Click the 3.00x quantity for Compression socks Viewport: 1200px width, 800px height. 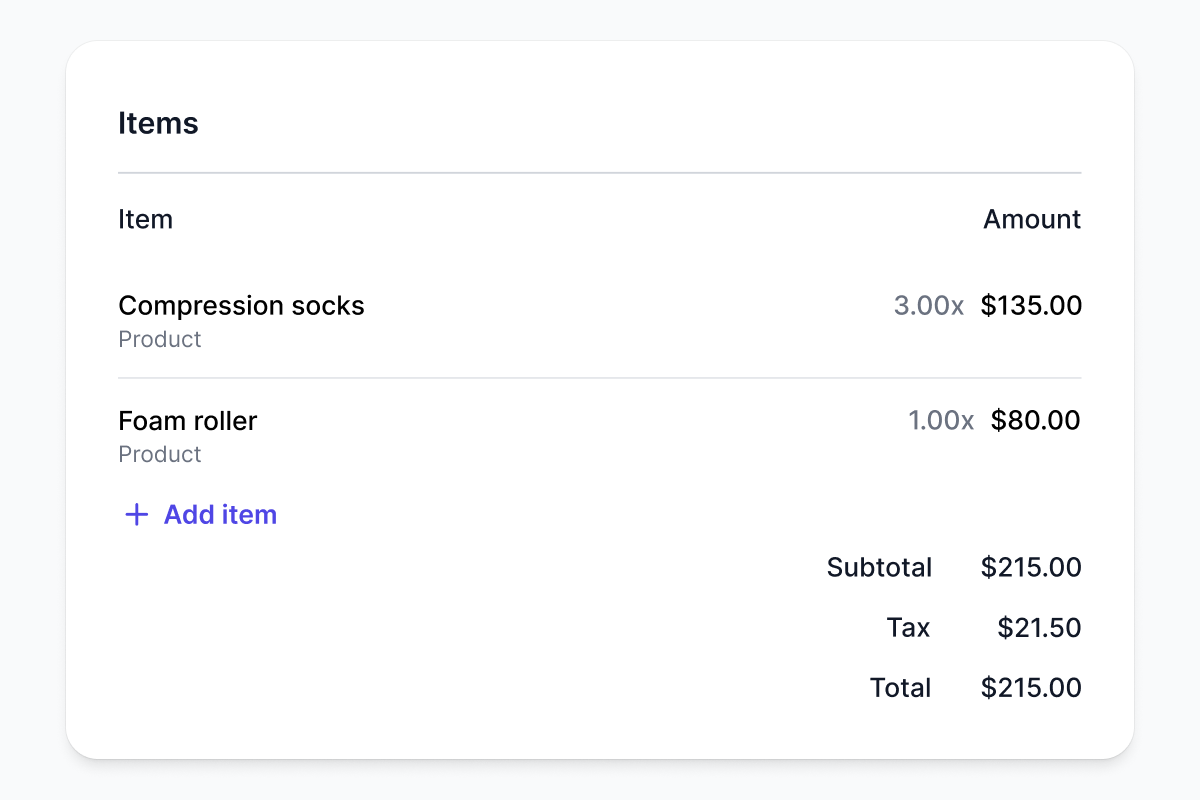(x=928, y=305)
